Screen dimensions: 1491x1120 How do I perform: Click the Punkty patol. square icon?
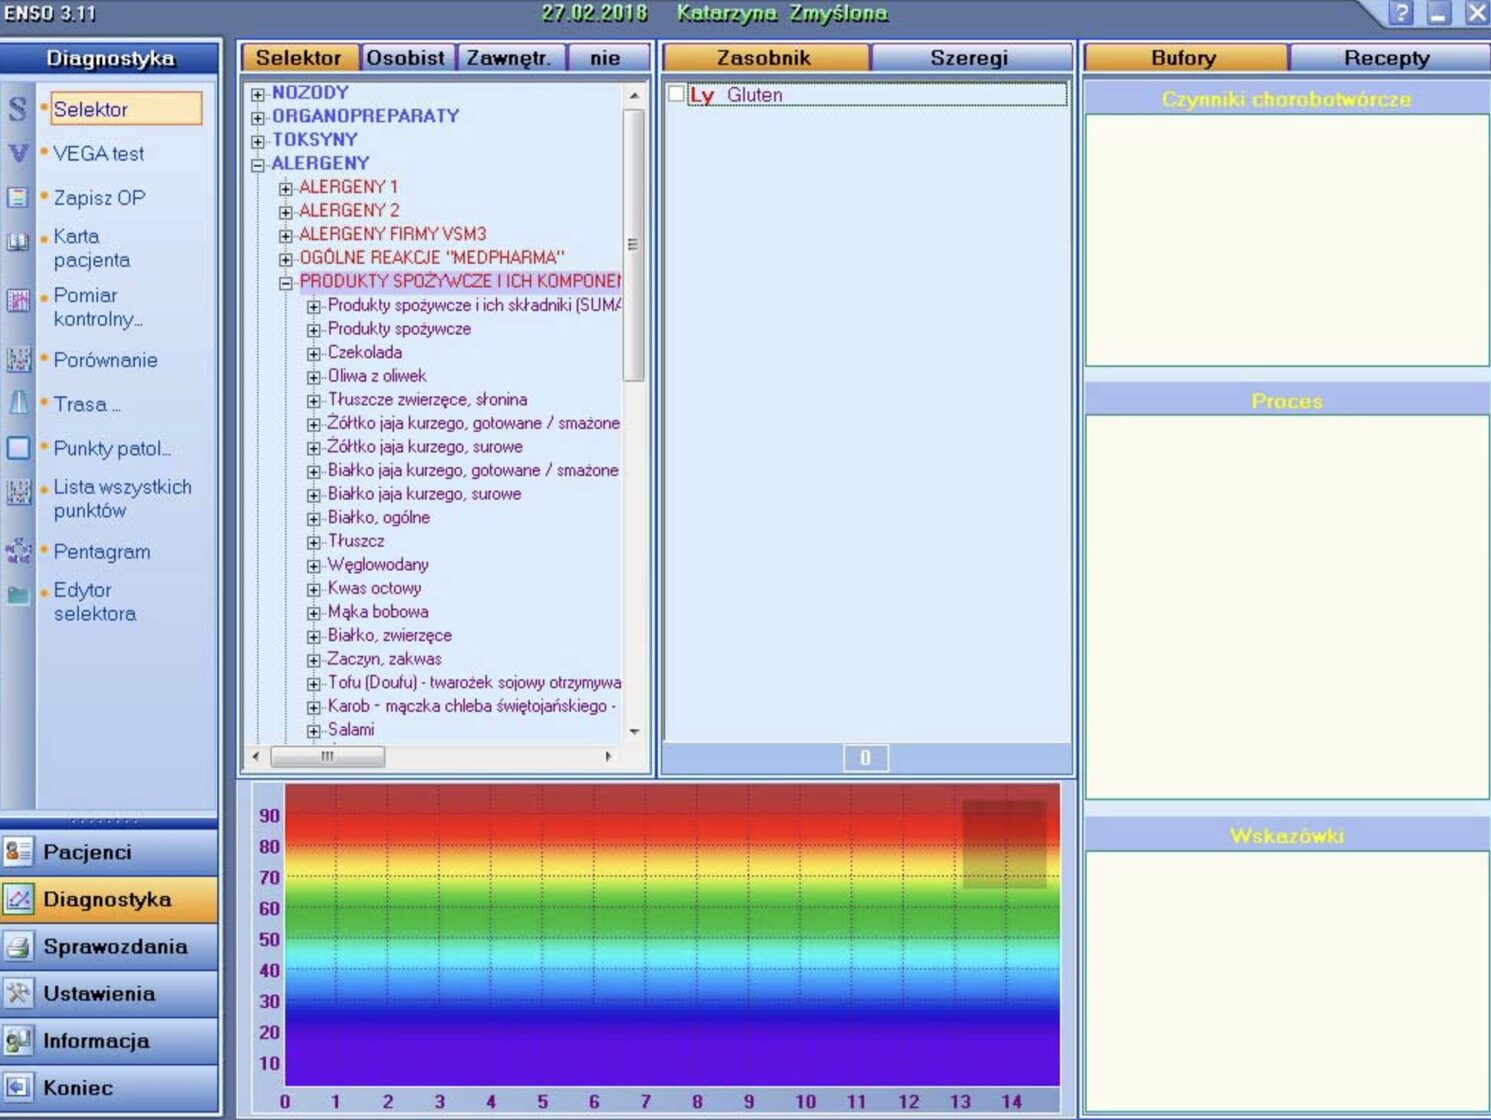point(17,447)
